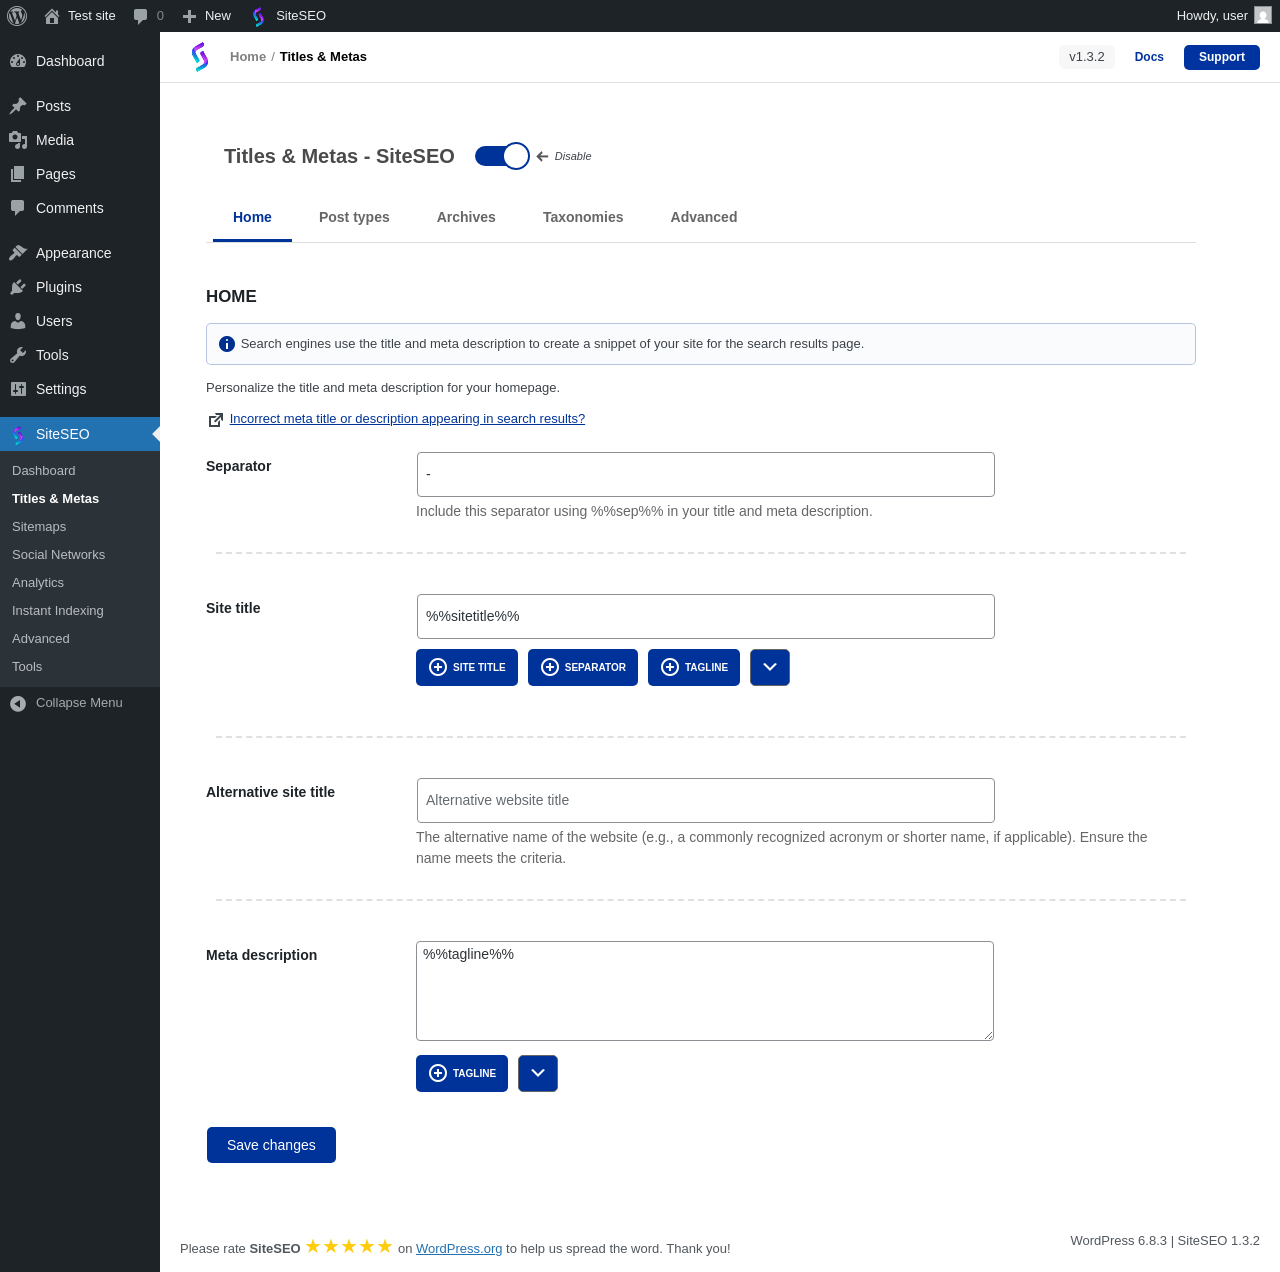Toggle the Titles & Metas enable switch
This screenshot has height=1272, width=1280.
[x=502, y=156]
